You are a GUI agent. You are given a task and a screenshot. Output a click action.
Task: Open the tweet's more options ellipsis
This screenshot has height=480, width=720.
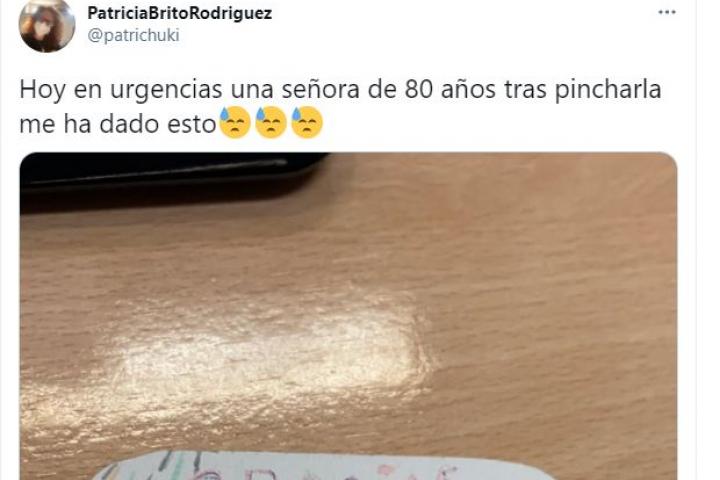(667, 12)
